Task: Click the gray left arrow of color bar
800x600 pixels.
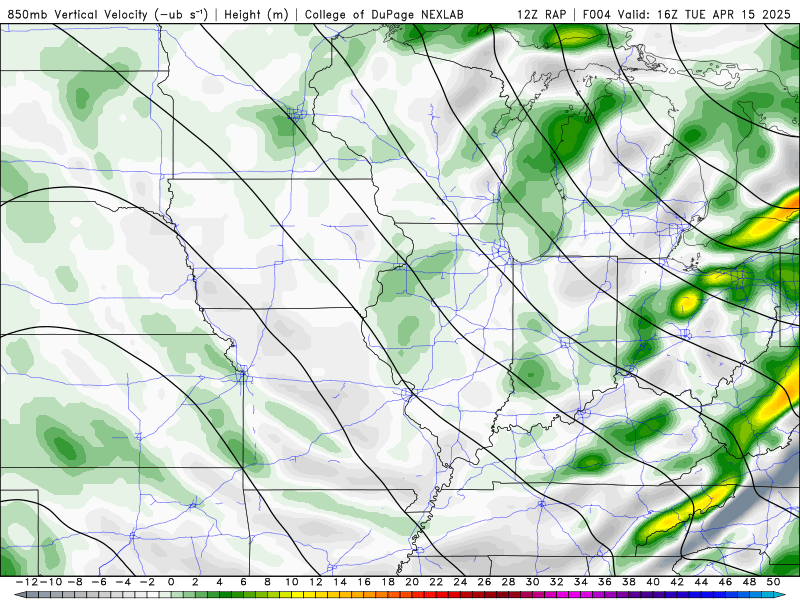Action: click(x=19, y=595)
